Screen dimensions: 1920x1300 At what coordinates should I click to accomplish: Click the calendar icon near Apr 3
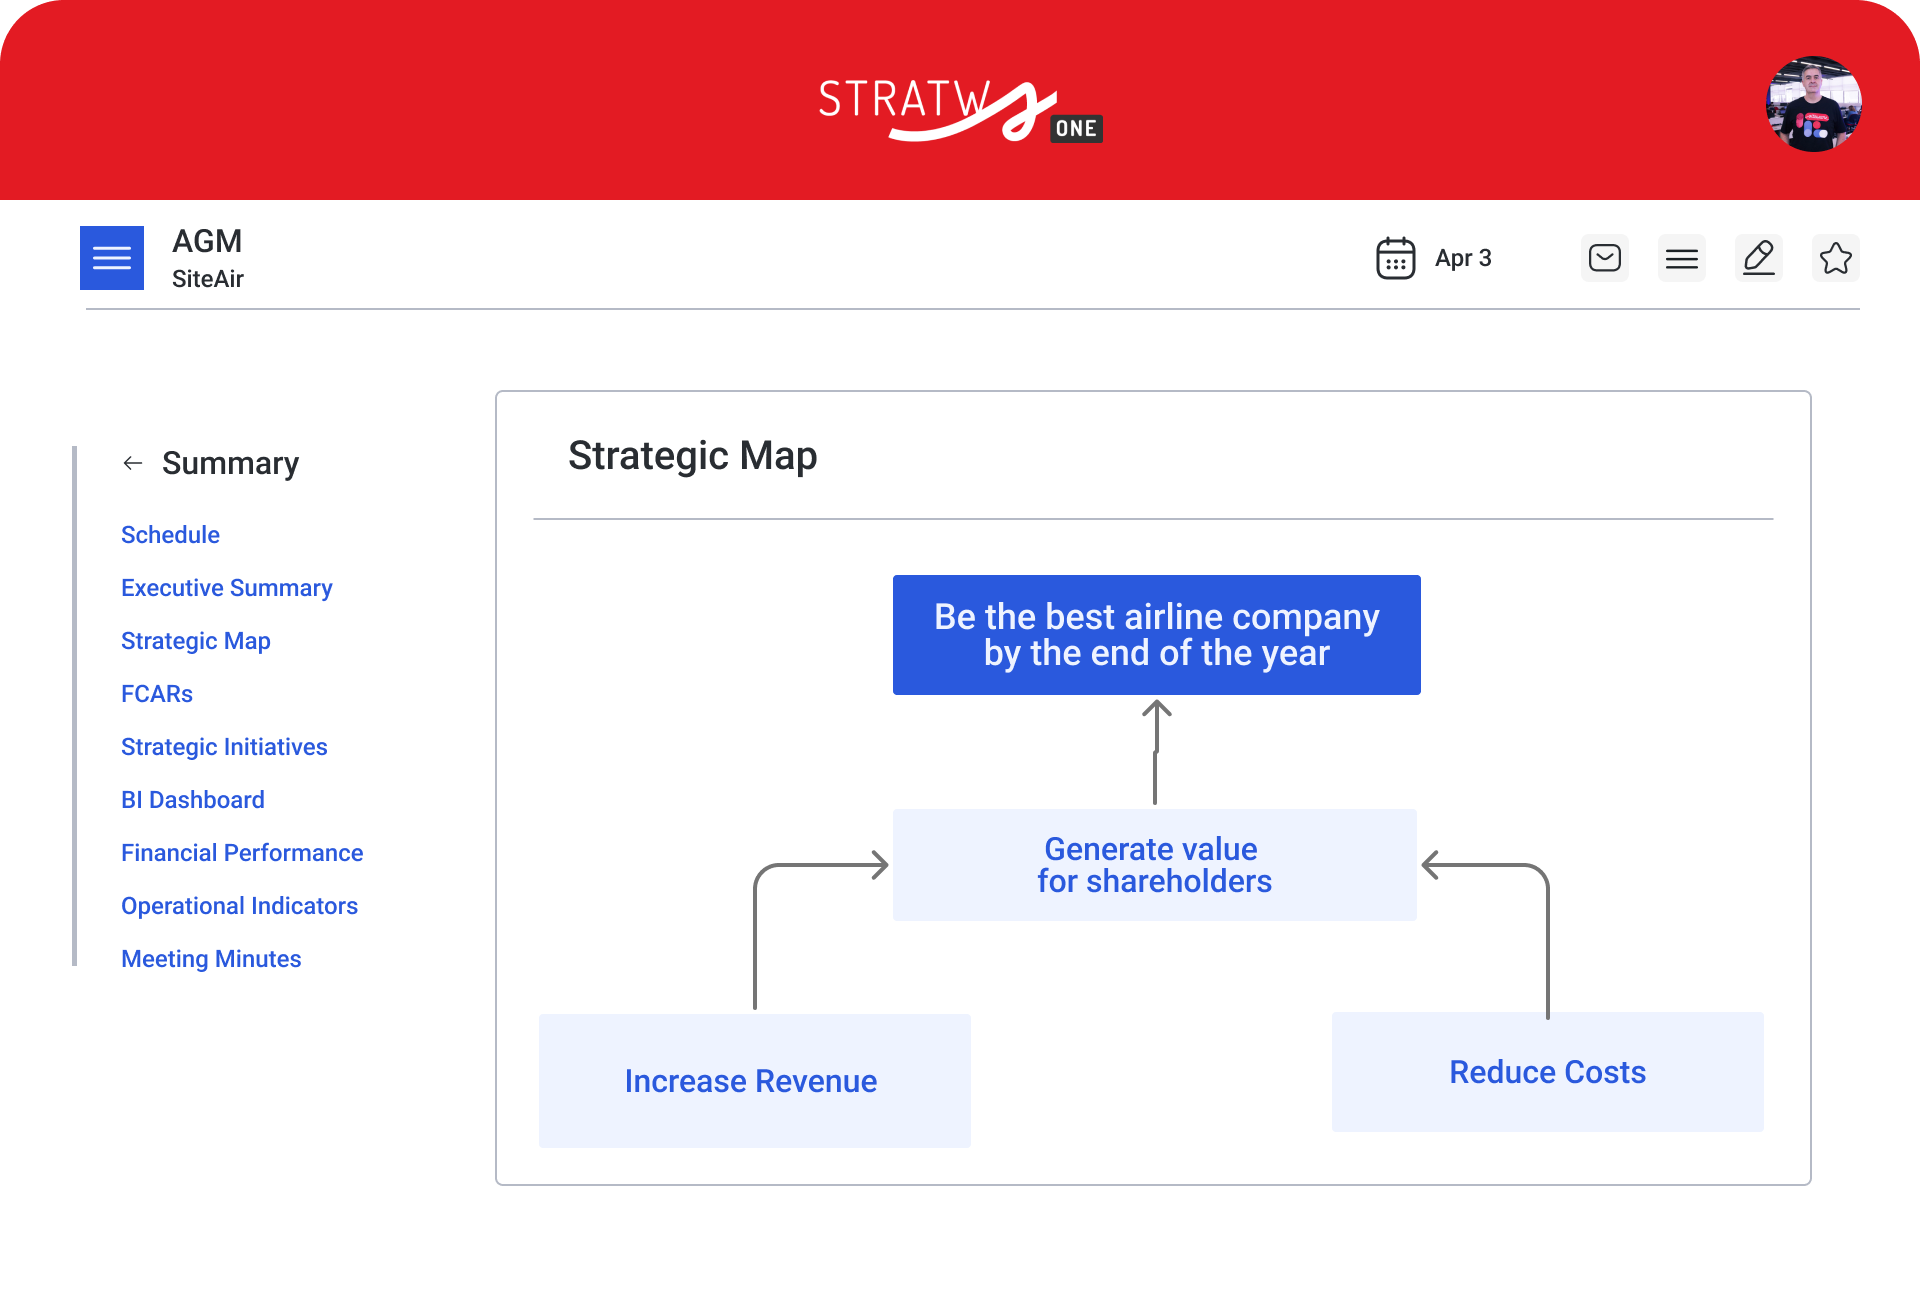coord(1395,258)
